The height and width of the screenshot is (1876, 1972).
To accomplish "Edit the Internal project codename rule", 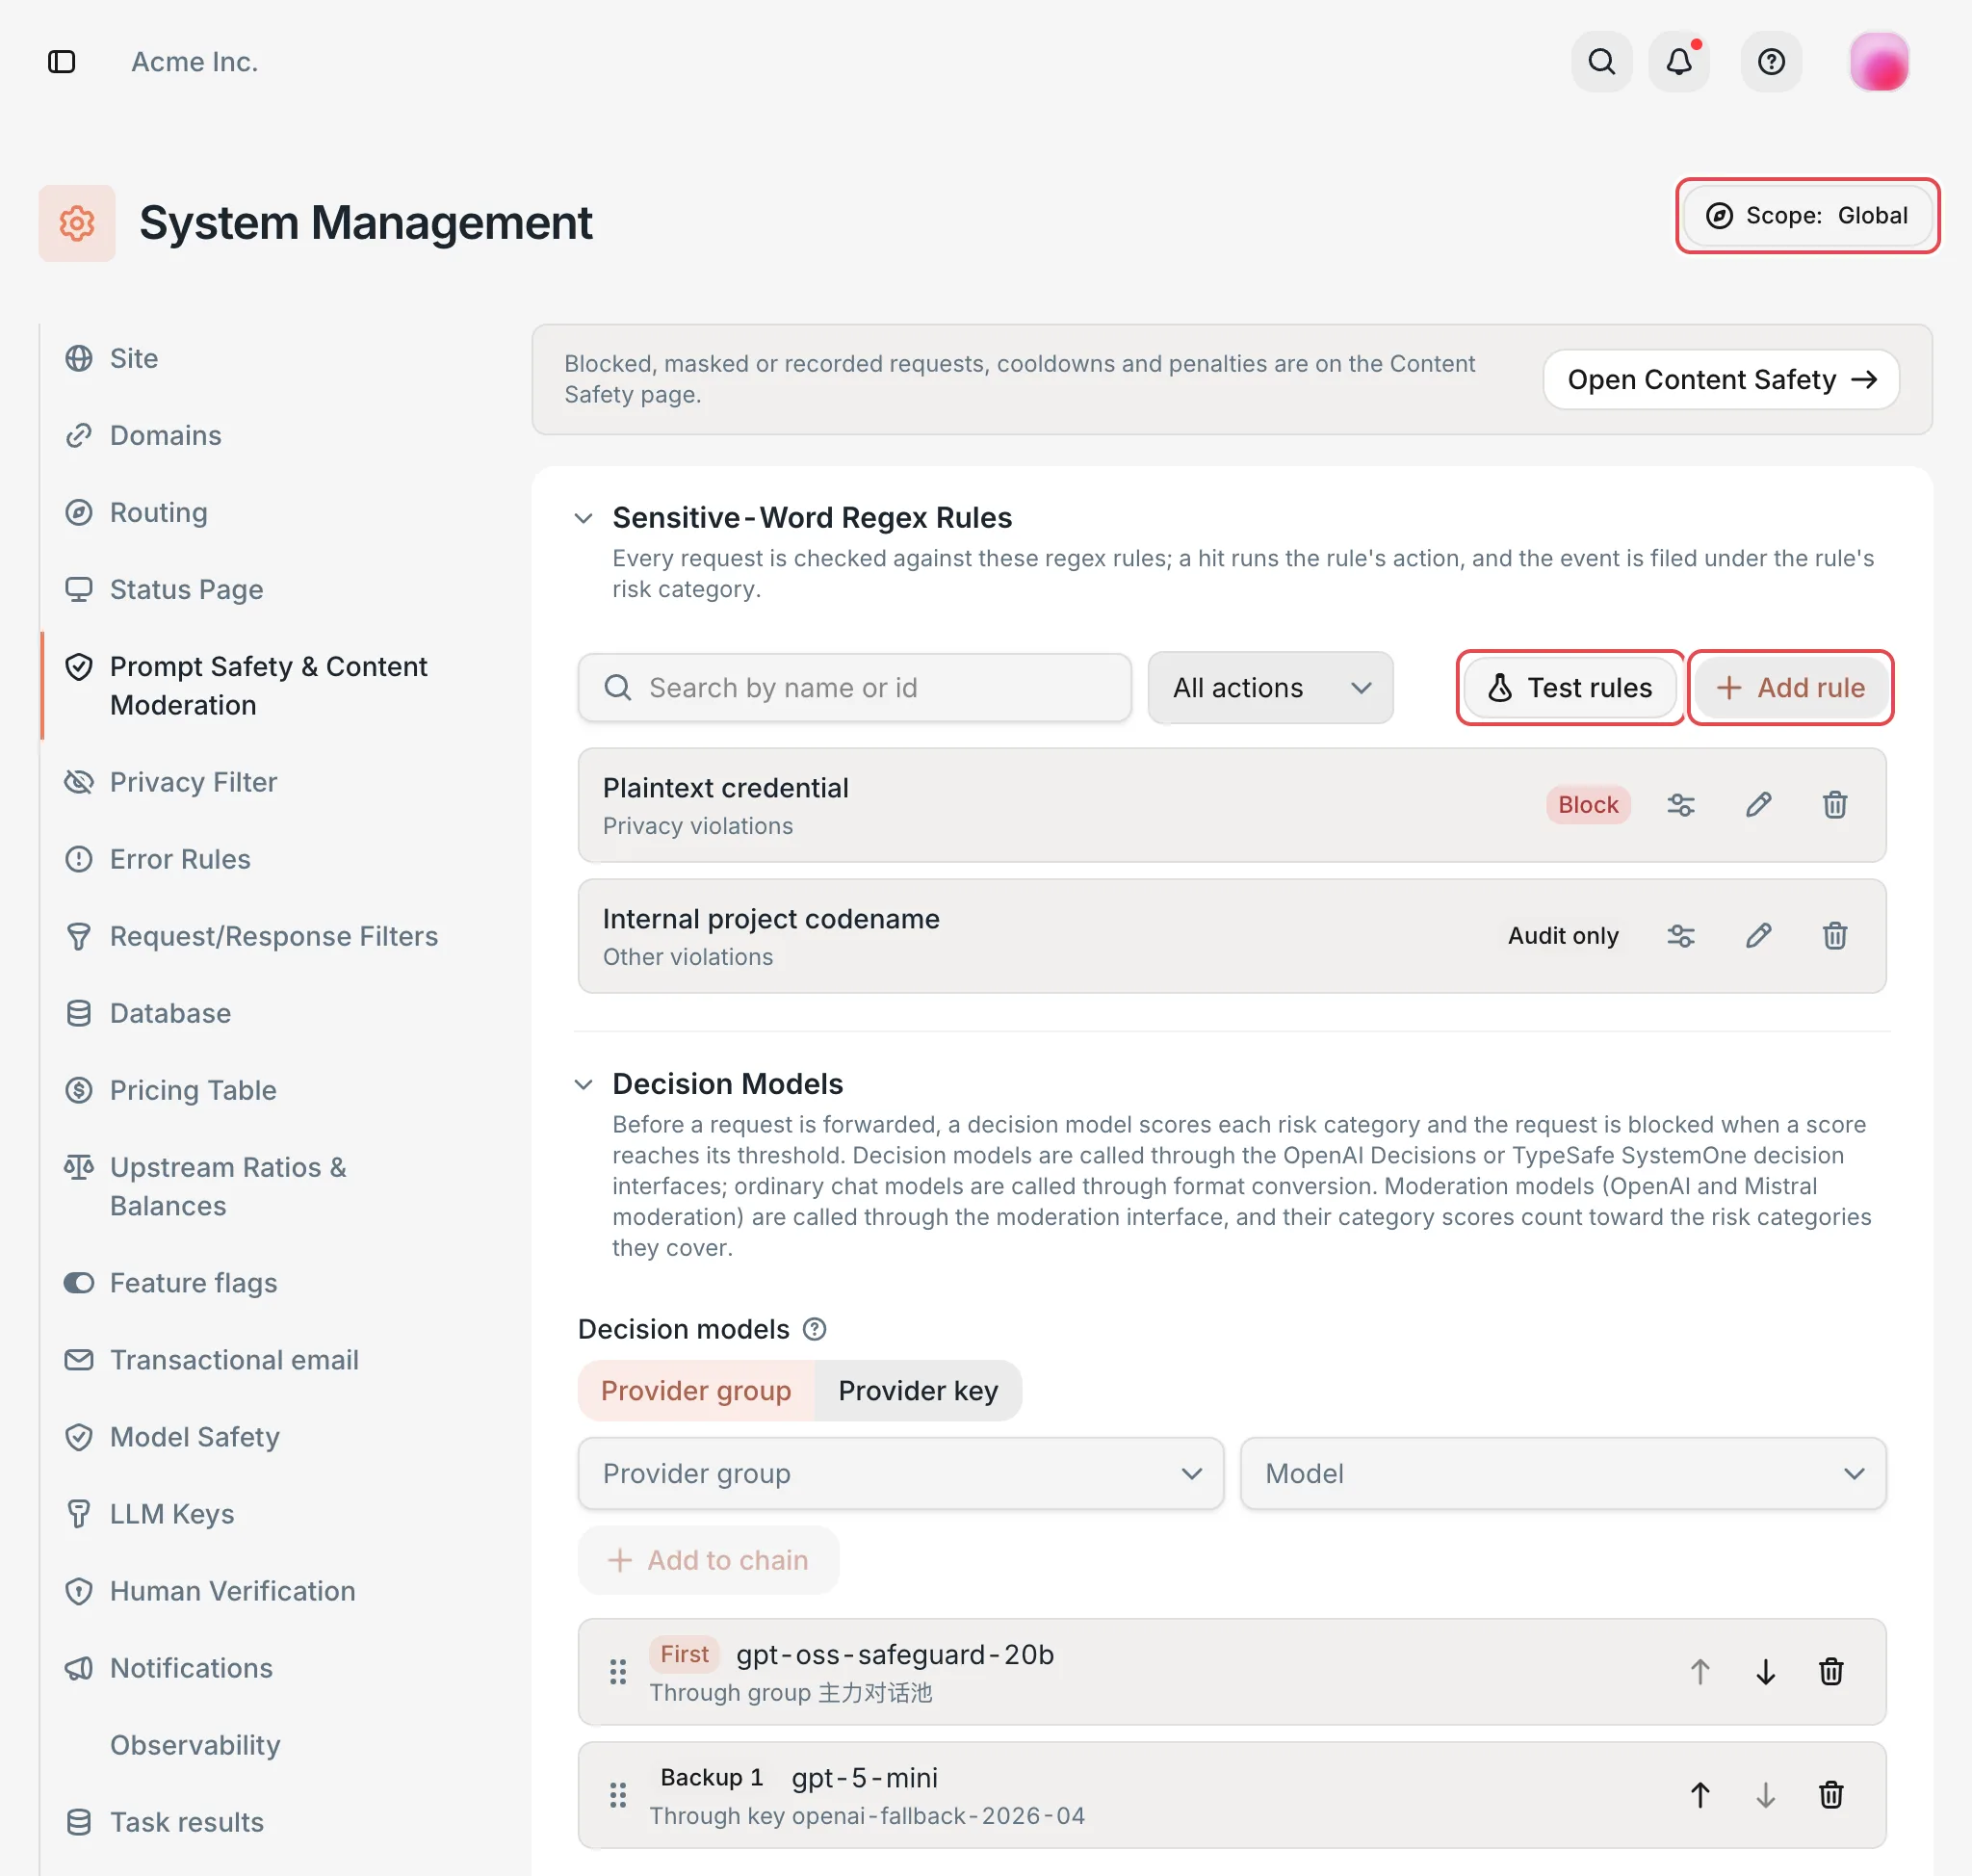I will (x=1758, y=936).
